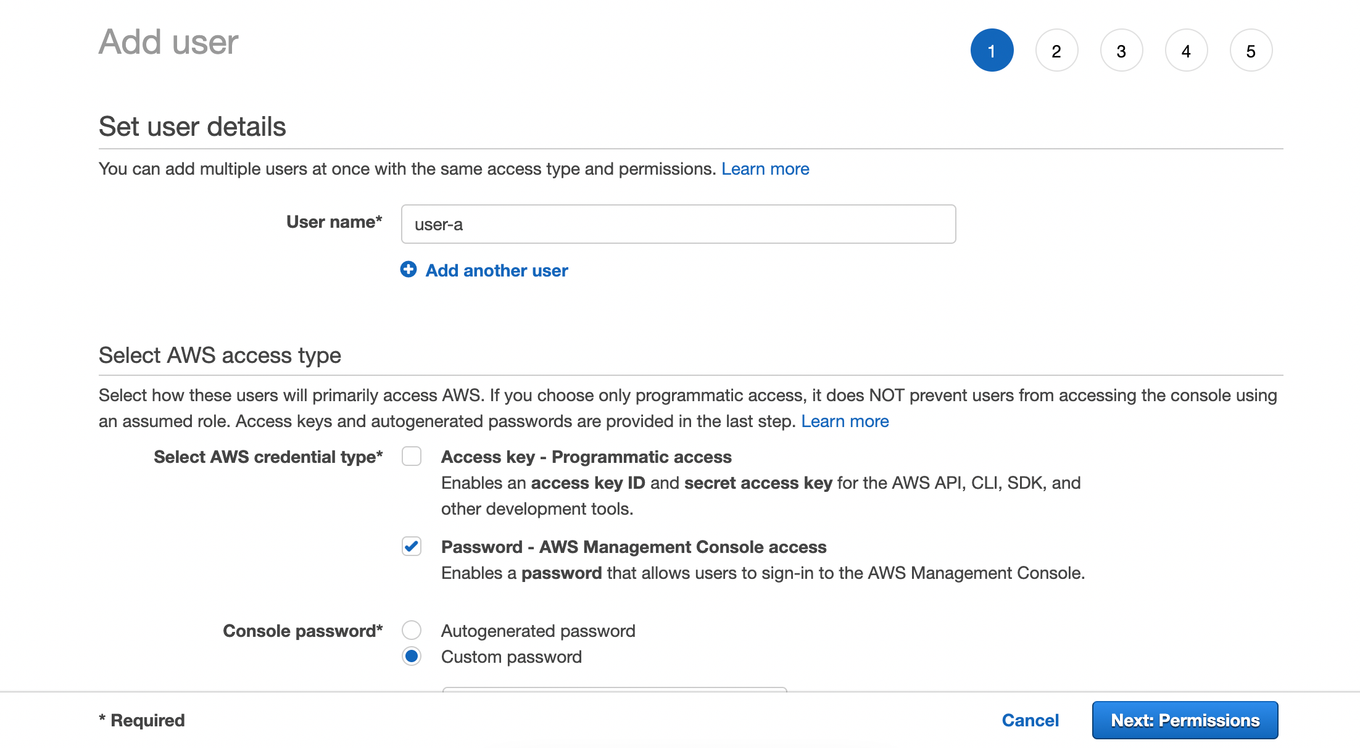1360x748 pixels.
Task: Click the plus icon beside Add another user
Action: (408, 270)
